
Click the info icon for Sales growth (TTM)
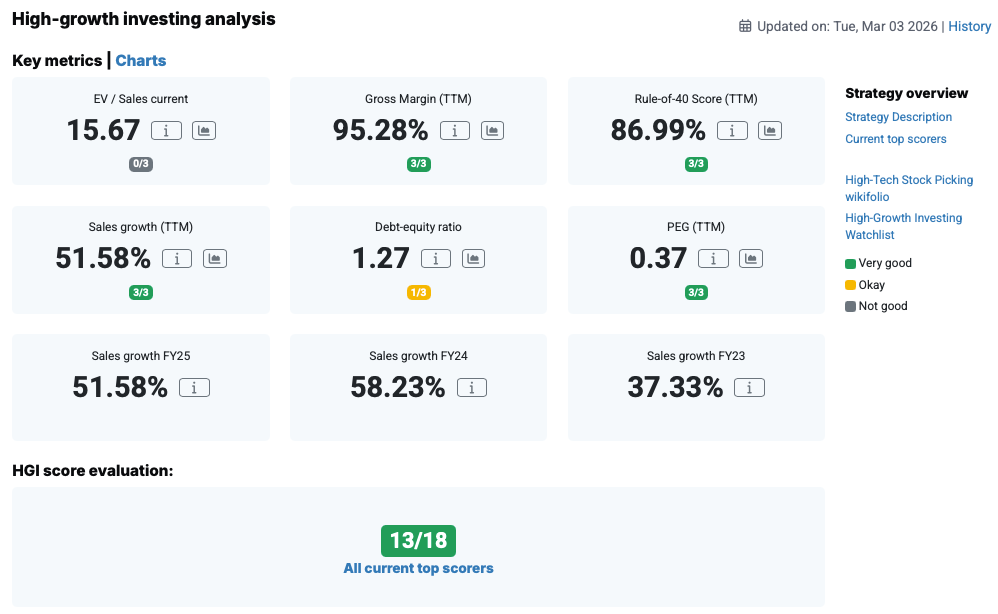[177, 259]
